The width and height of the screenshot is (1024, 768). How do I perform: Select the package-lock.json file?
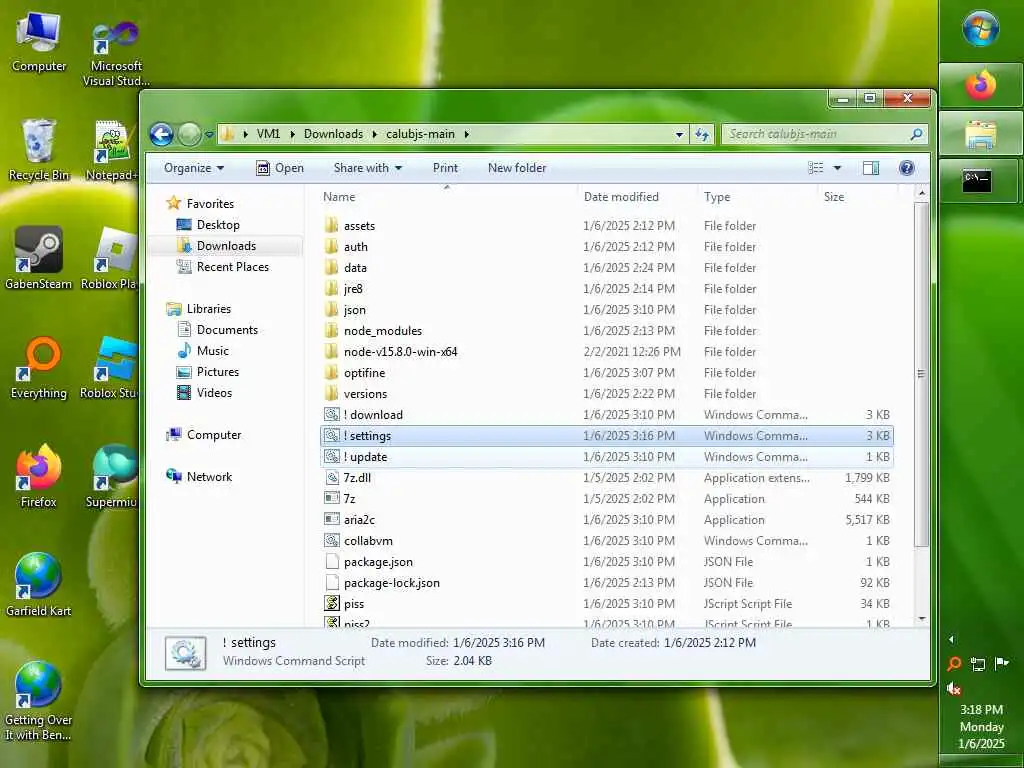click(607, 583)
